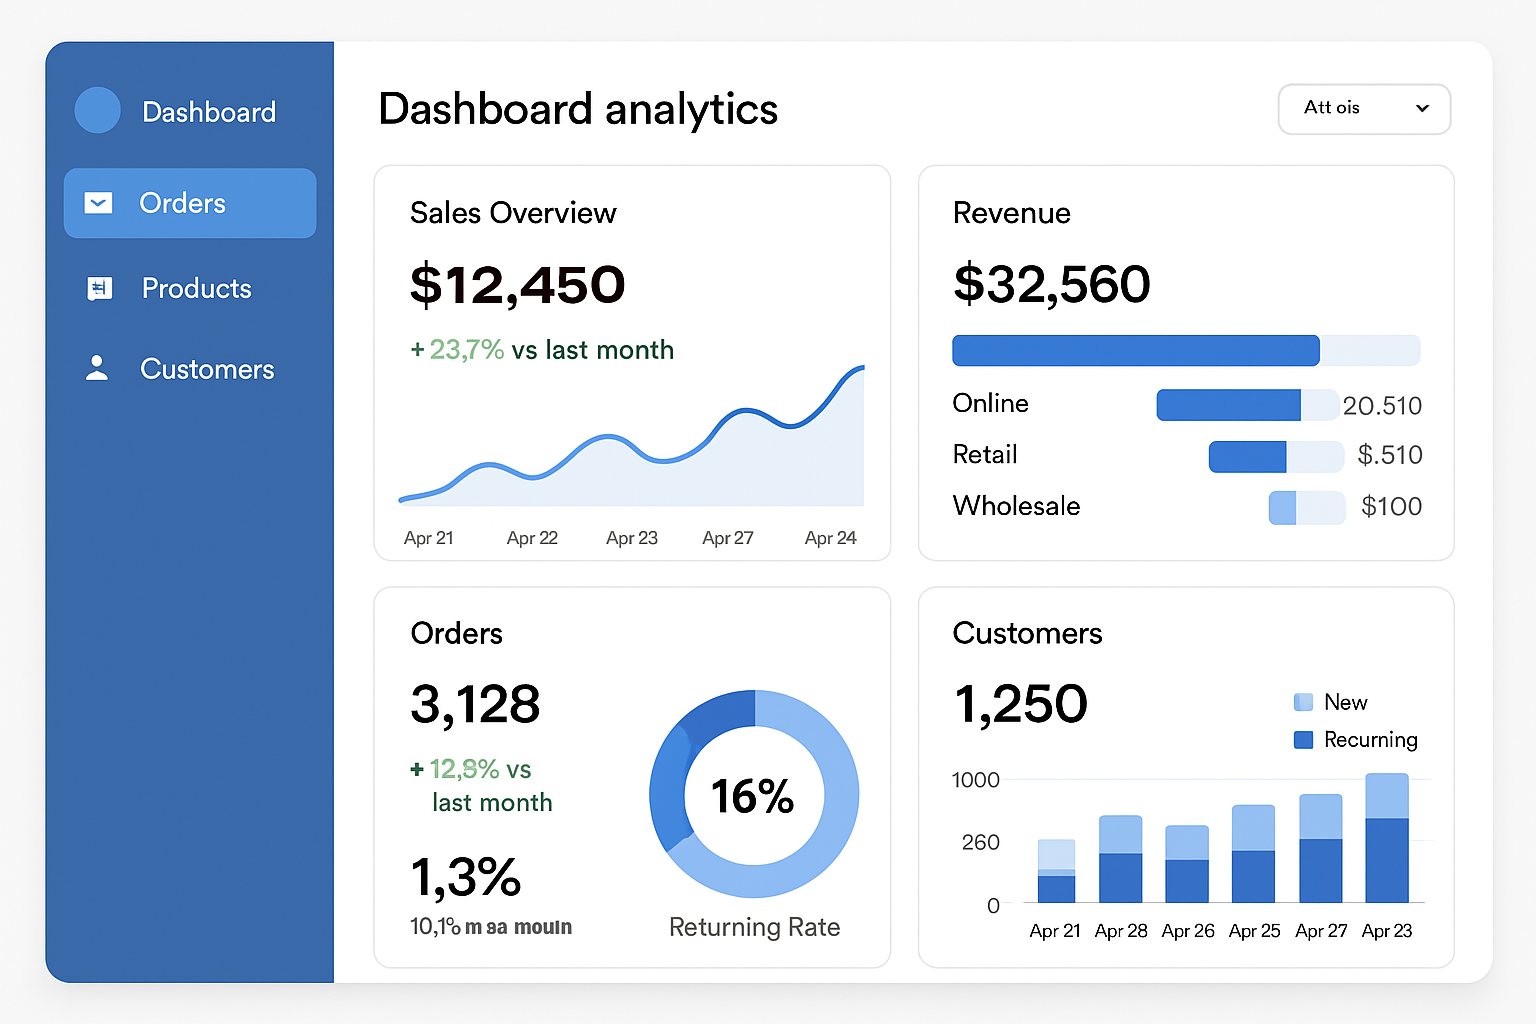Image resolution: width=1536 pixels, height=1024 pixels.
Task: Click the total Revenue progress bar
Action: [1185, 351]
